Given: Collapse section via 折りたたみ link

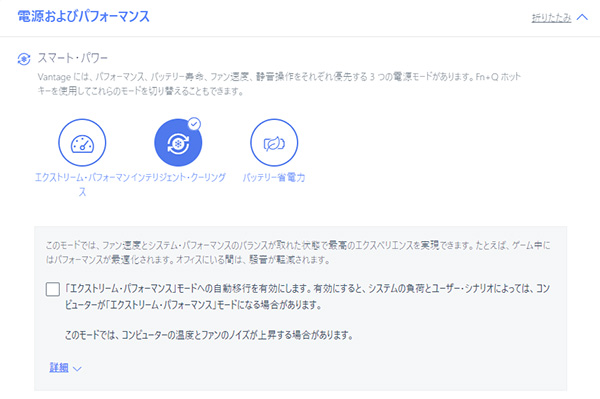Looking at the screenshot, I should pyautogui.click(x=551, y=18).
